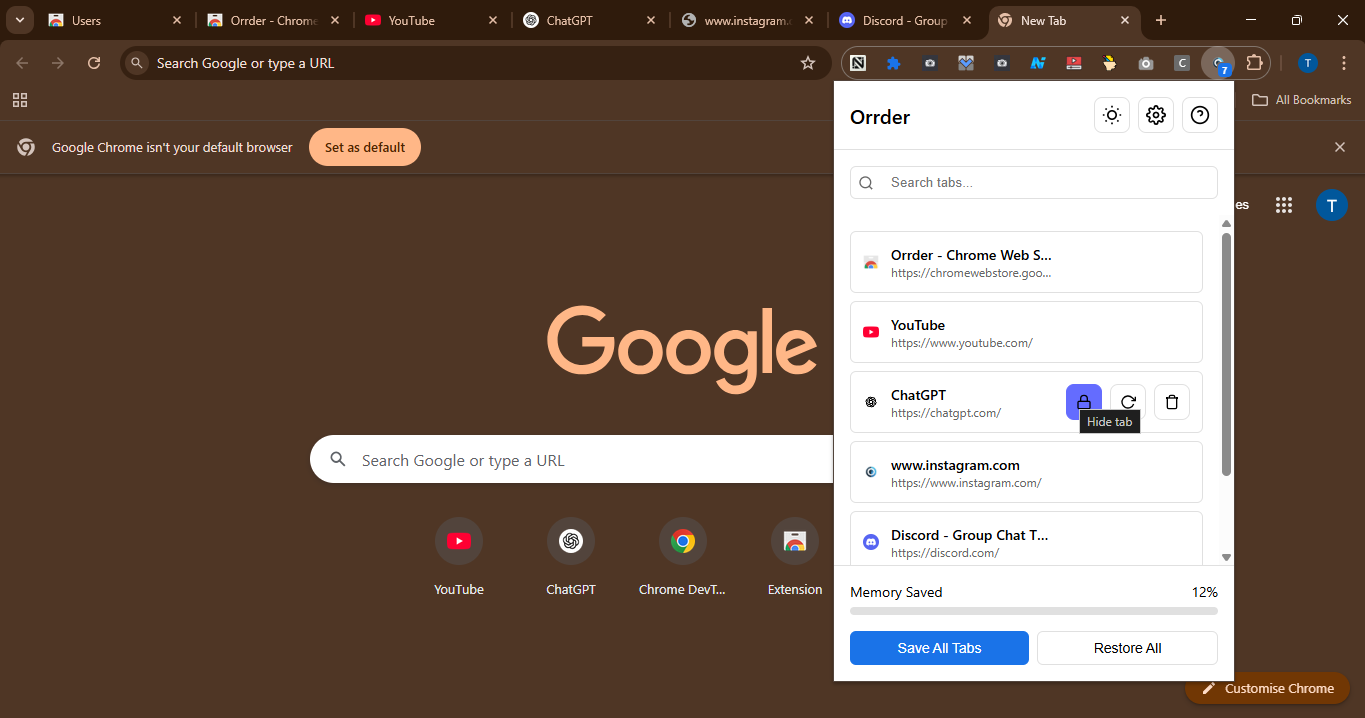The image size is (1365, 718).
Task: Click ChatGPT title in Orrder list
Action: (918, 395)
